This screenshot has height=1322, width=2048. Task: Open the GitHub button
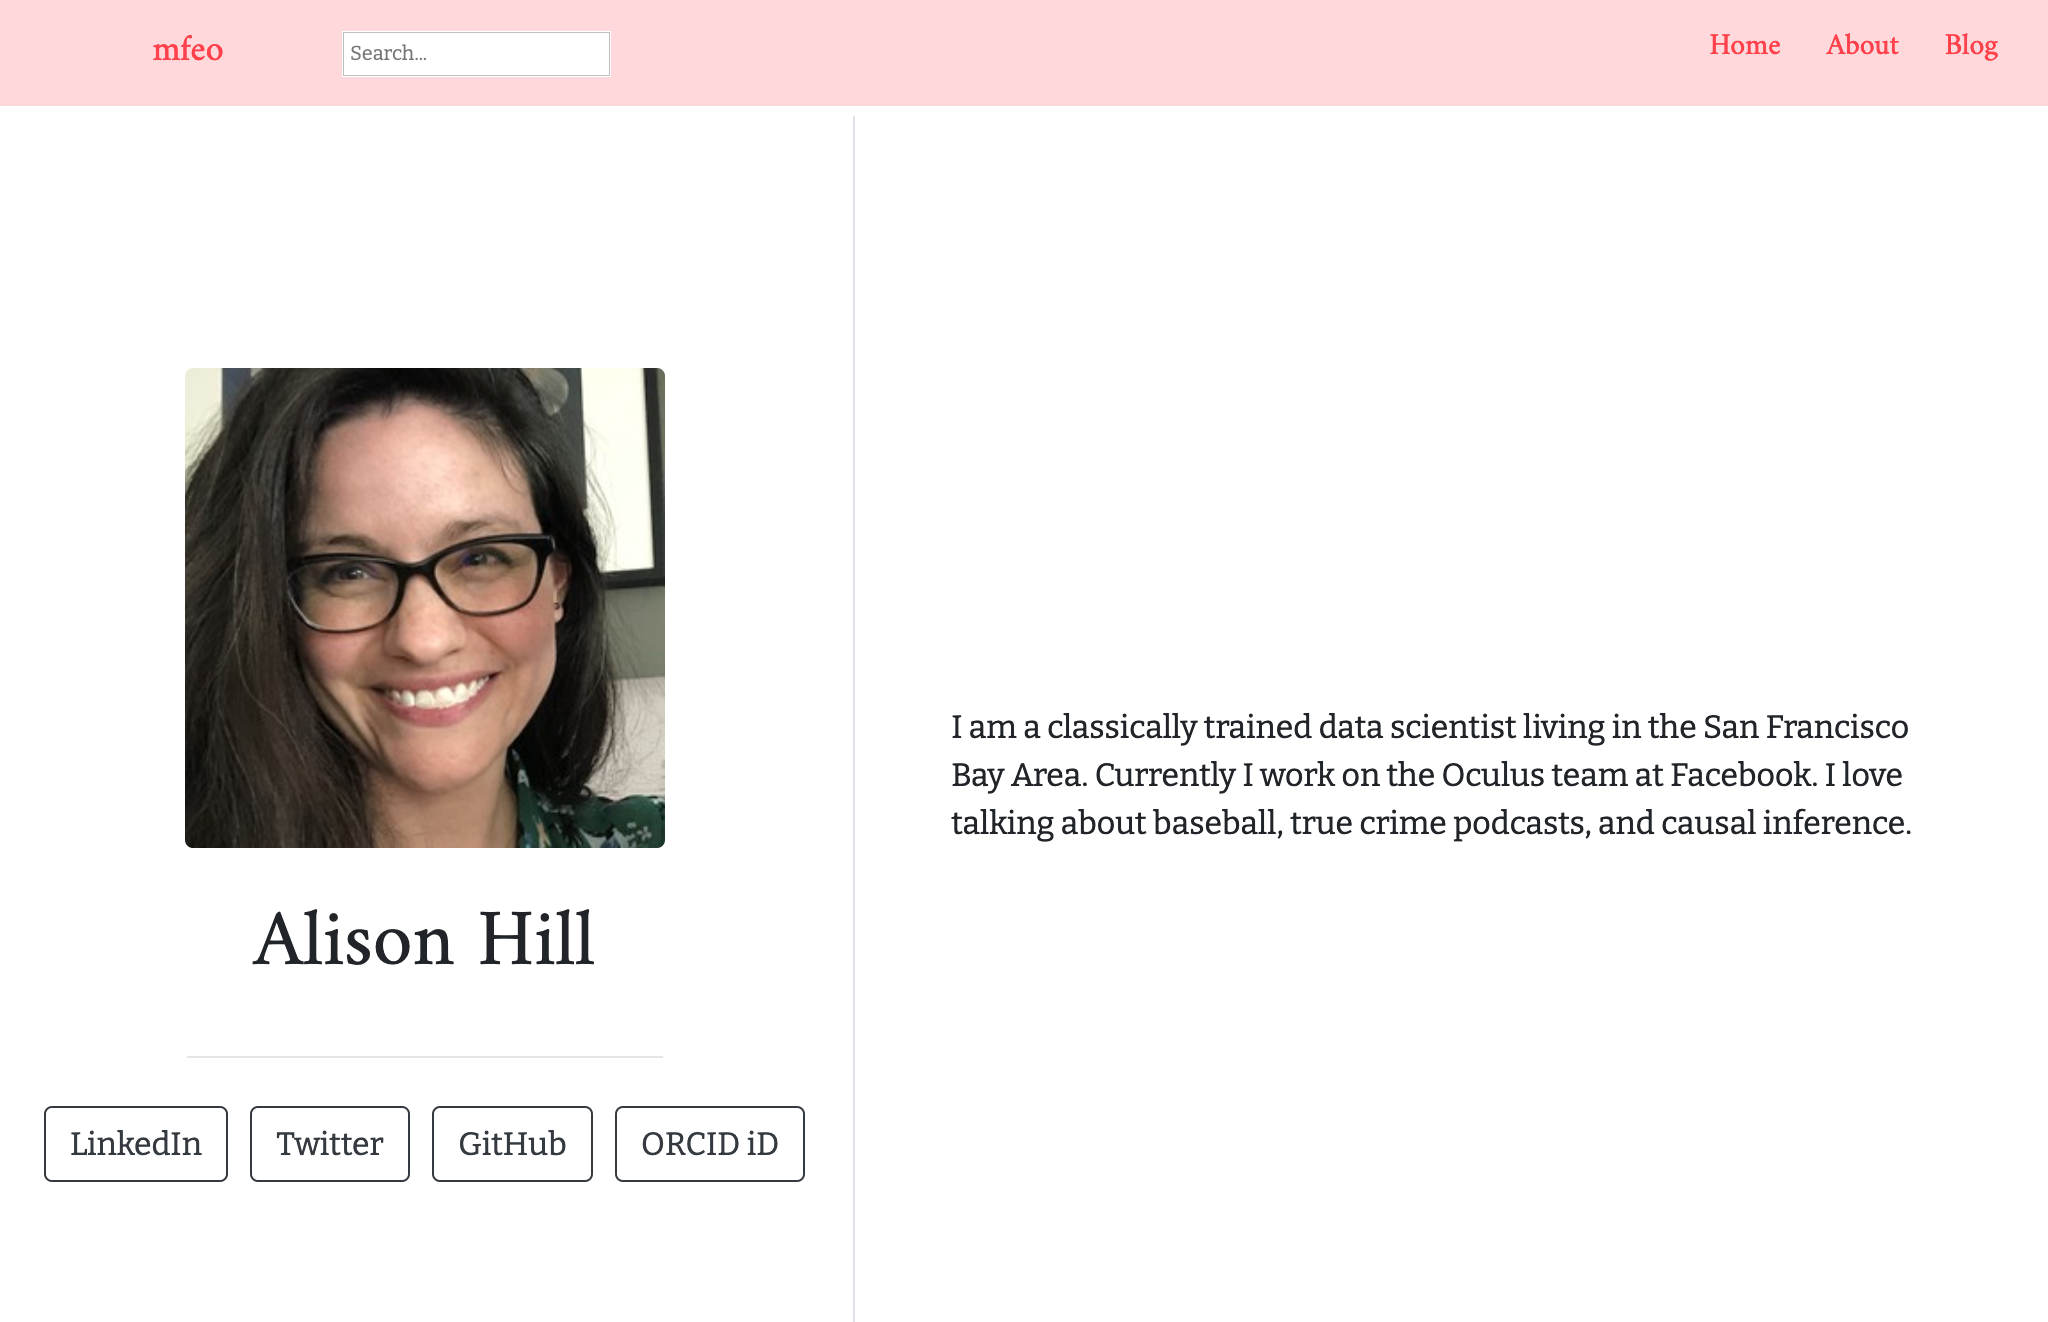coord(512,1144)
